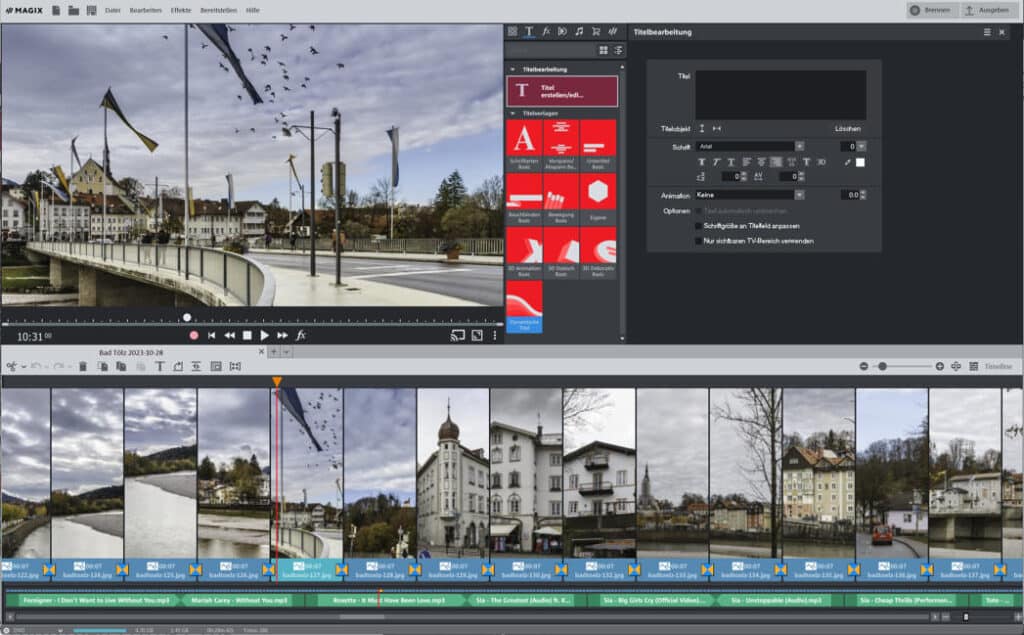This screenshot has height=635, width=1024.
Task: Open the store shopping cart tab
Action: tap(596, 31)
